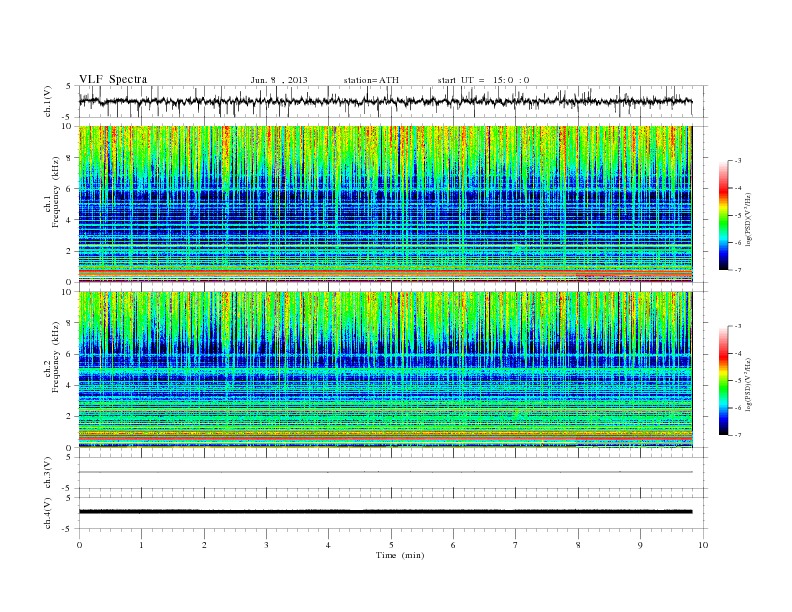Click the ch.2 spectrogram plot area
The width and height of the screenshot is (792, 612).
(x=385, y=370)
